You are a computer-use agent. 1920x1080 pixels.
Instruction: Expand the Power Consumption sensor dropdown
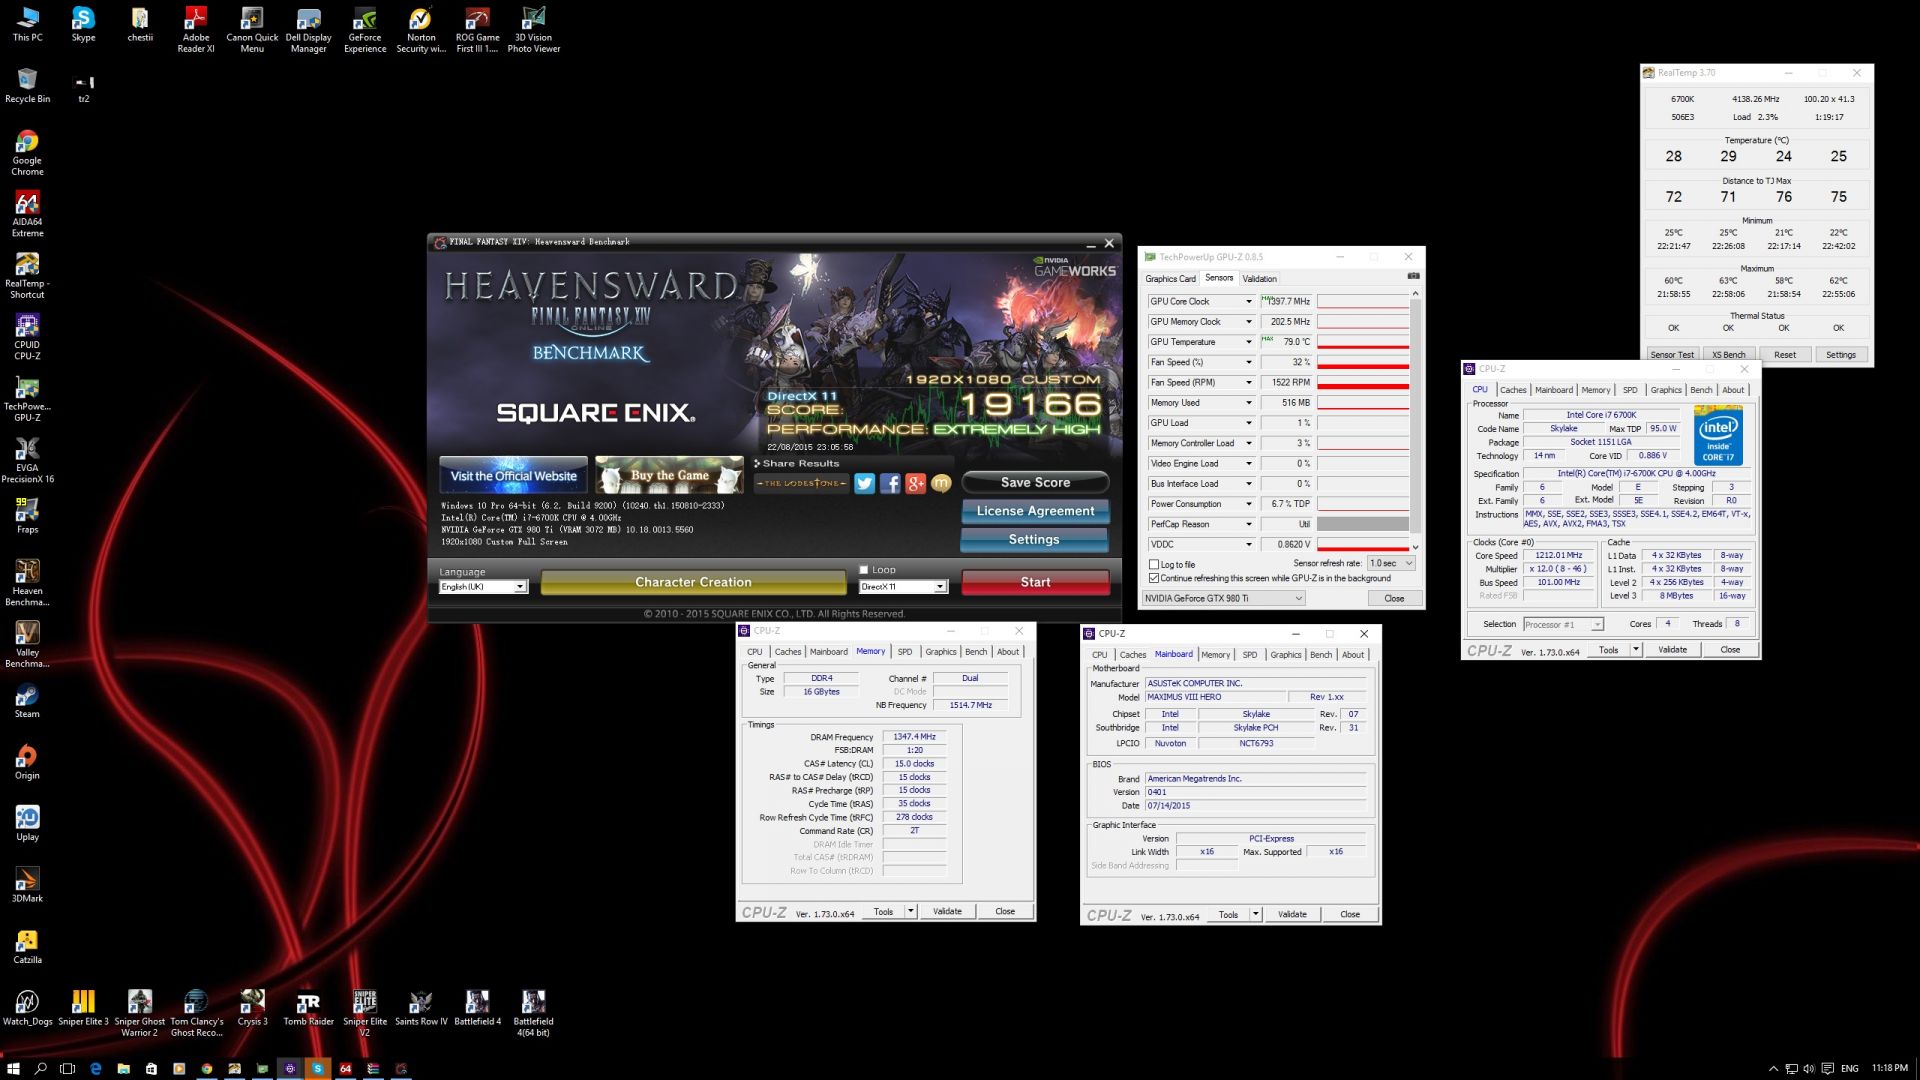(1248, 504)
